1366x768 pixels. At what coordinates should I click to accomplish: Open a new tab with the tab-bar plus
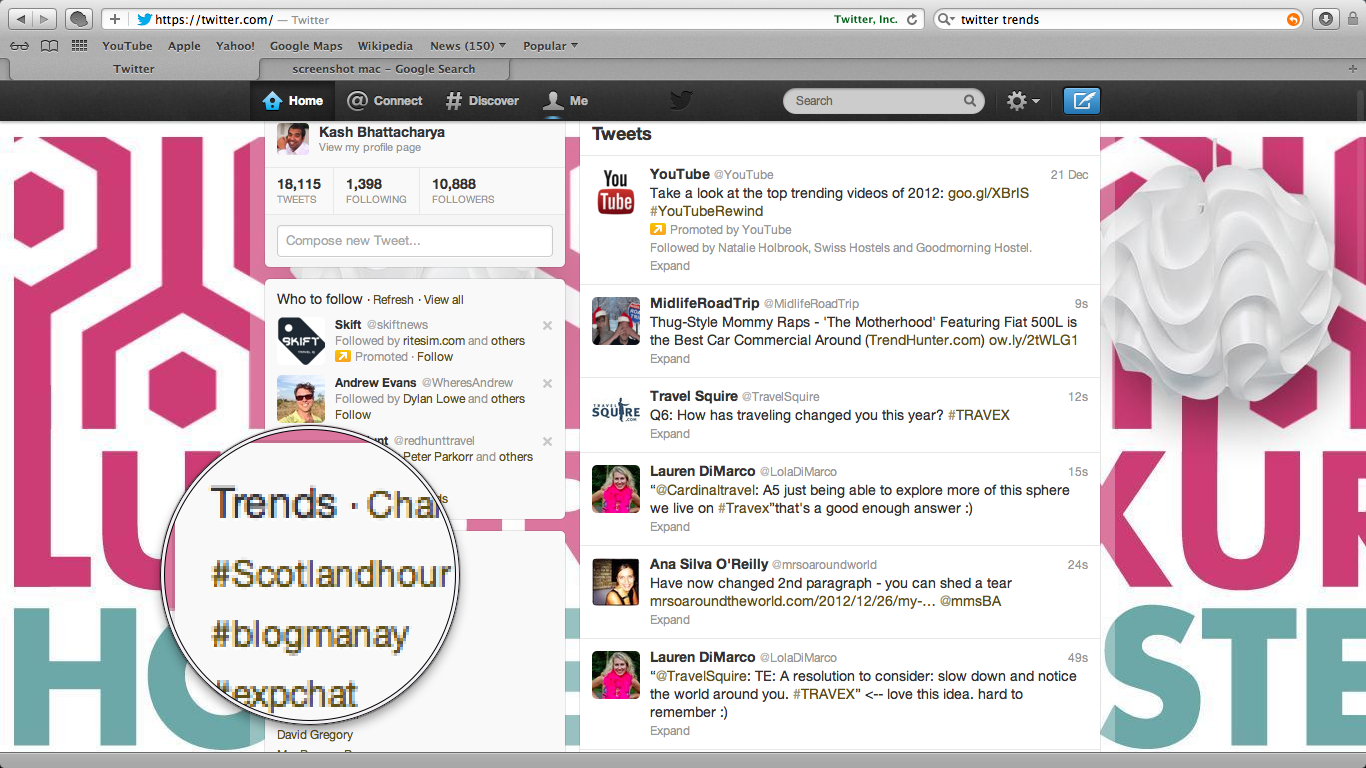[x=1351, y=69]
